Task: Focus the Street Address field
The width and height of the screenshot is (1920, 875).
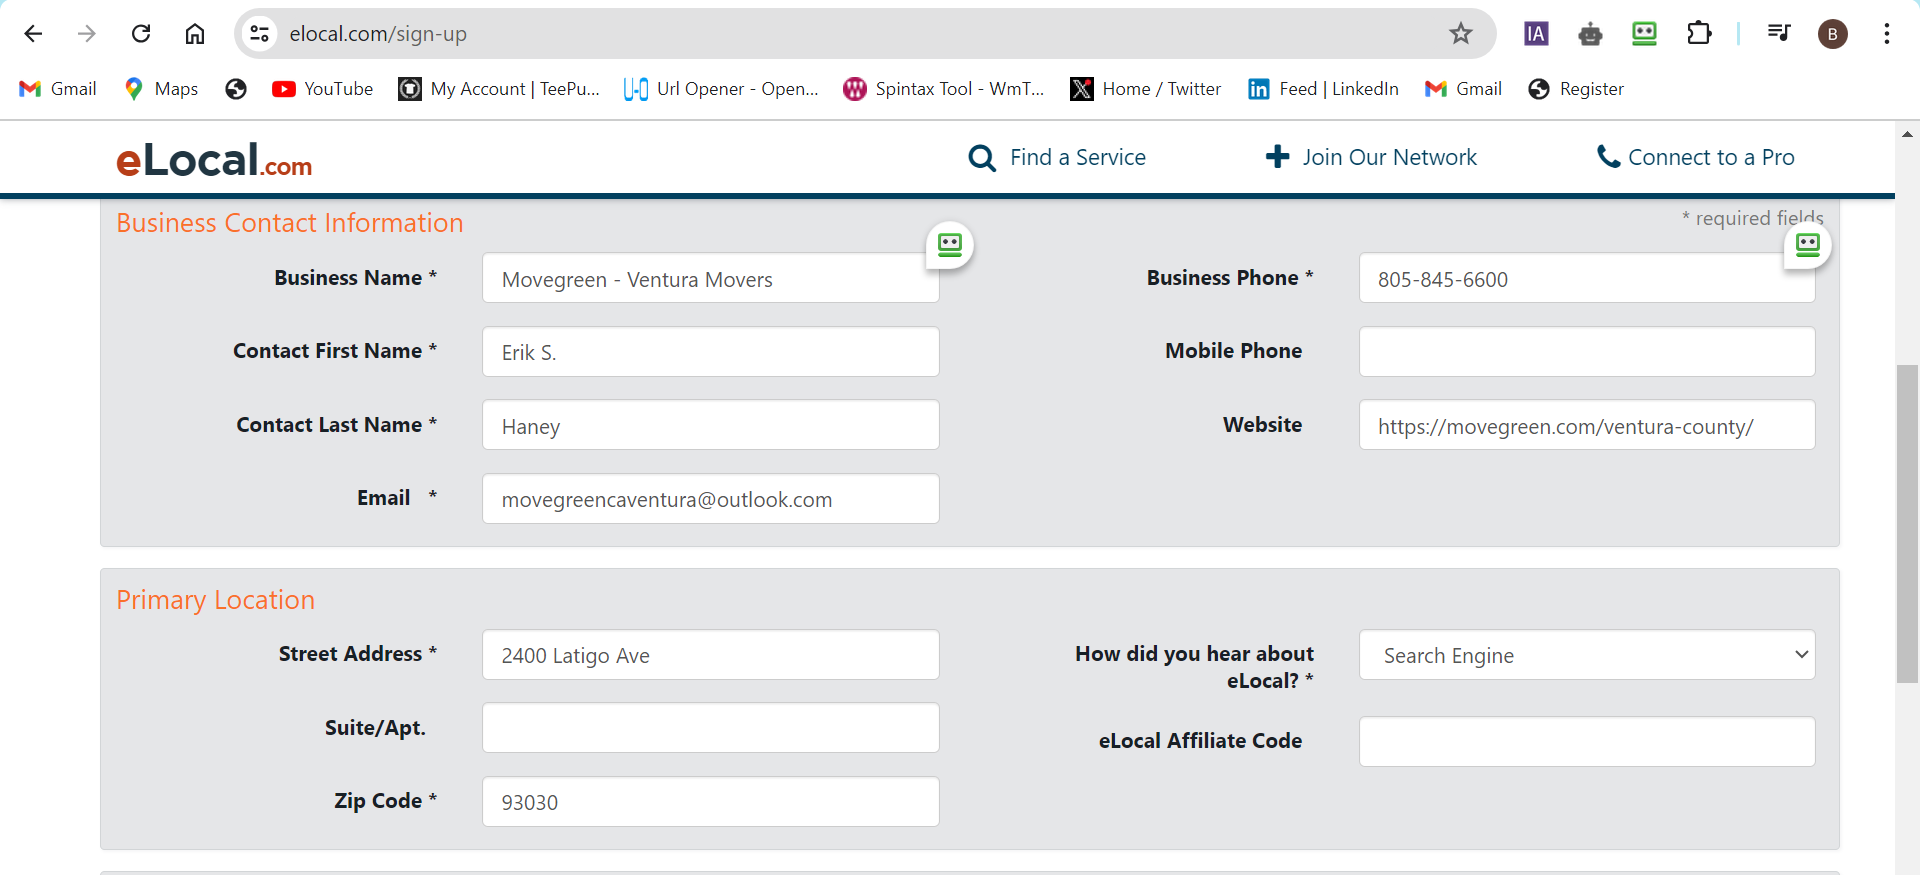Action: 711,655
